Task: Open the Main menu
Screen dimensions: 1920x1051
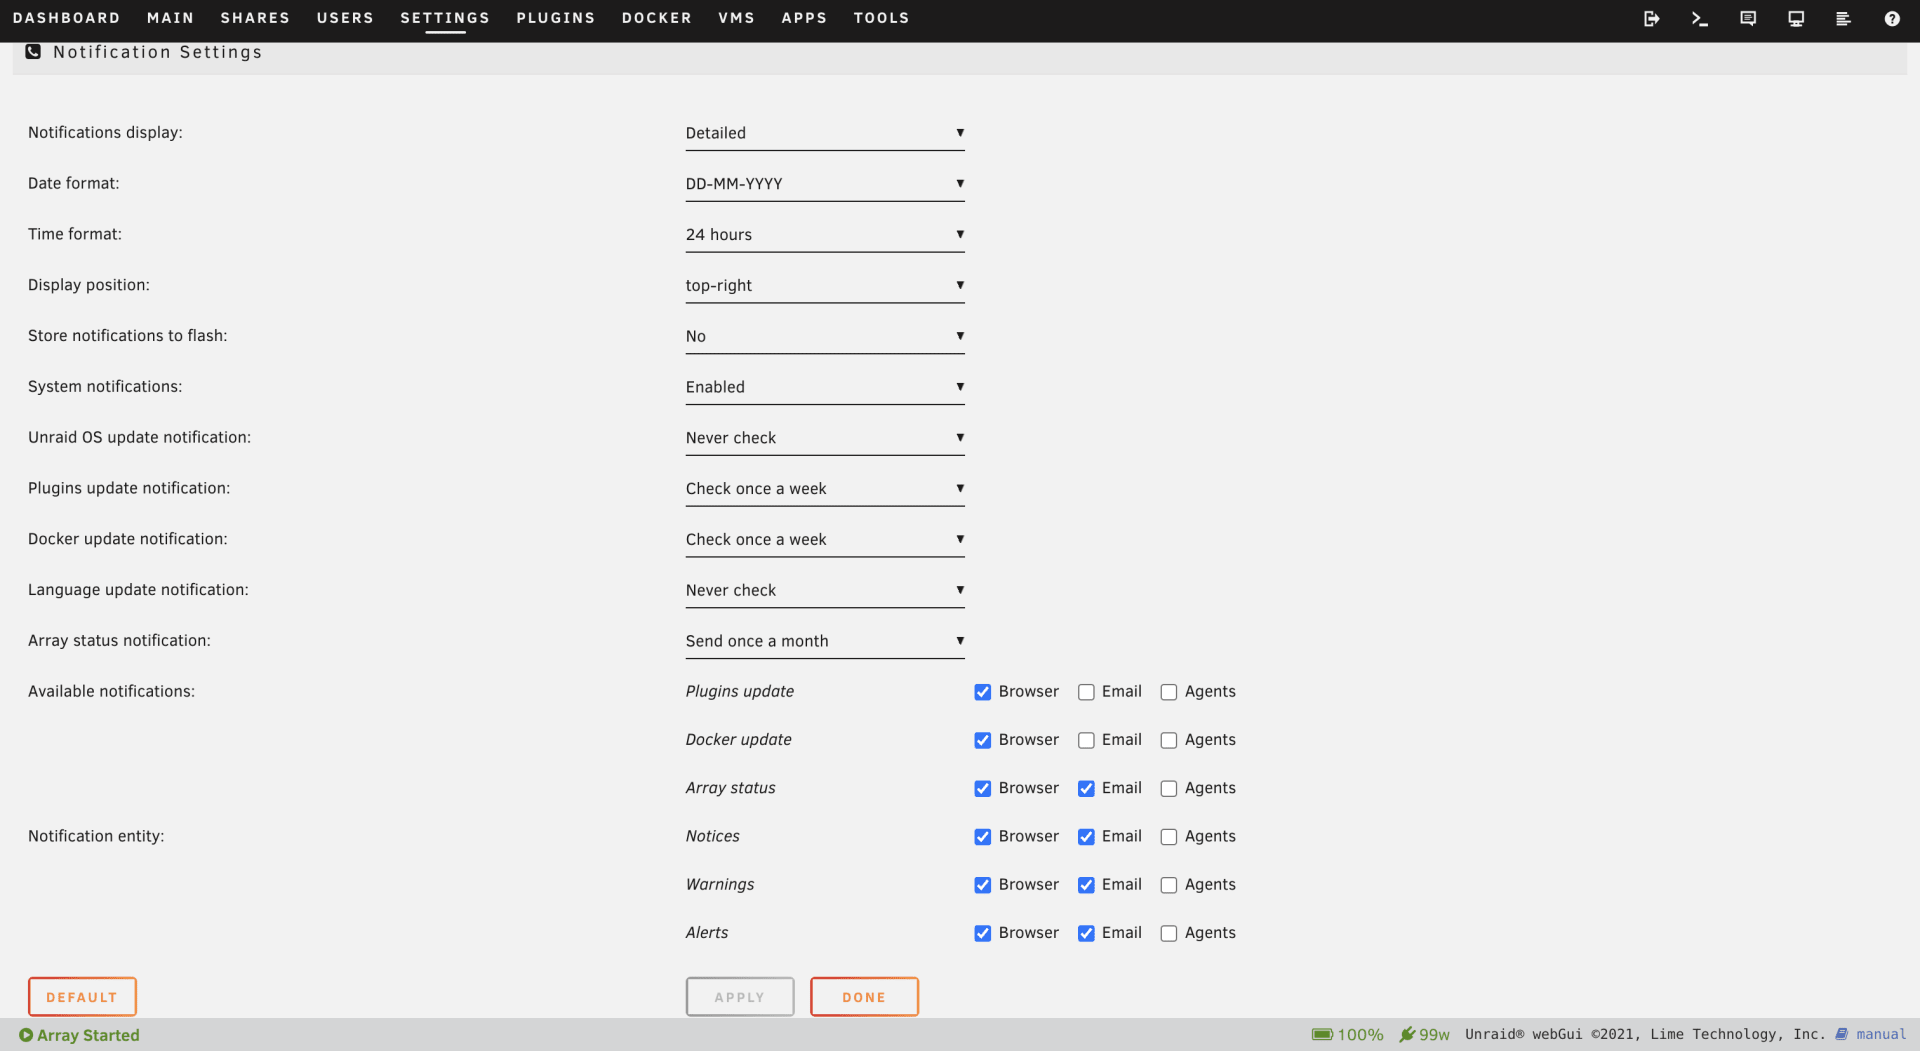Action: [x=170, y=18]
